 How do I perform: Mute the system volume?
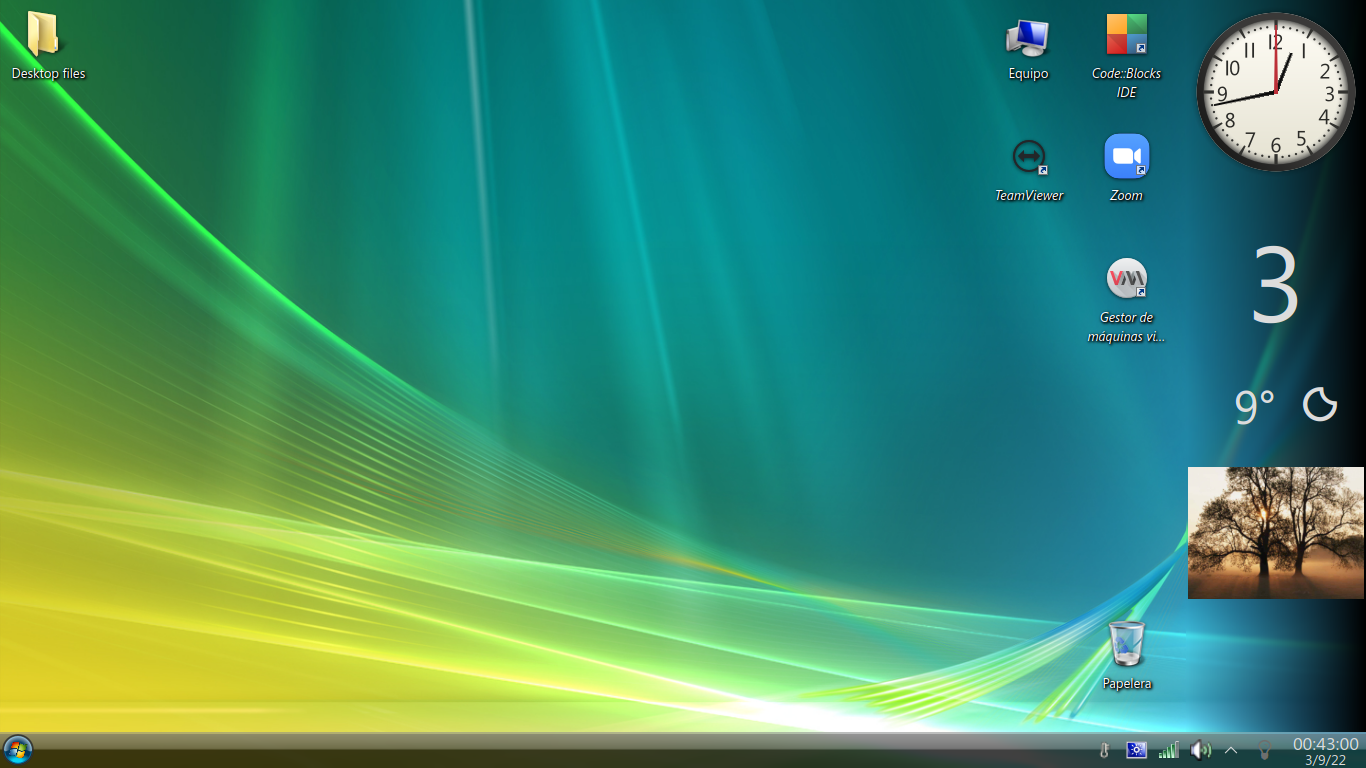(x=1200, y=749)
